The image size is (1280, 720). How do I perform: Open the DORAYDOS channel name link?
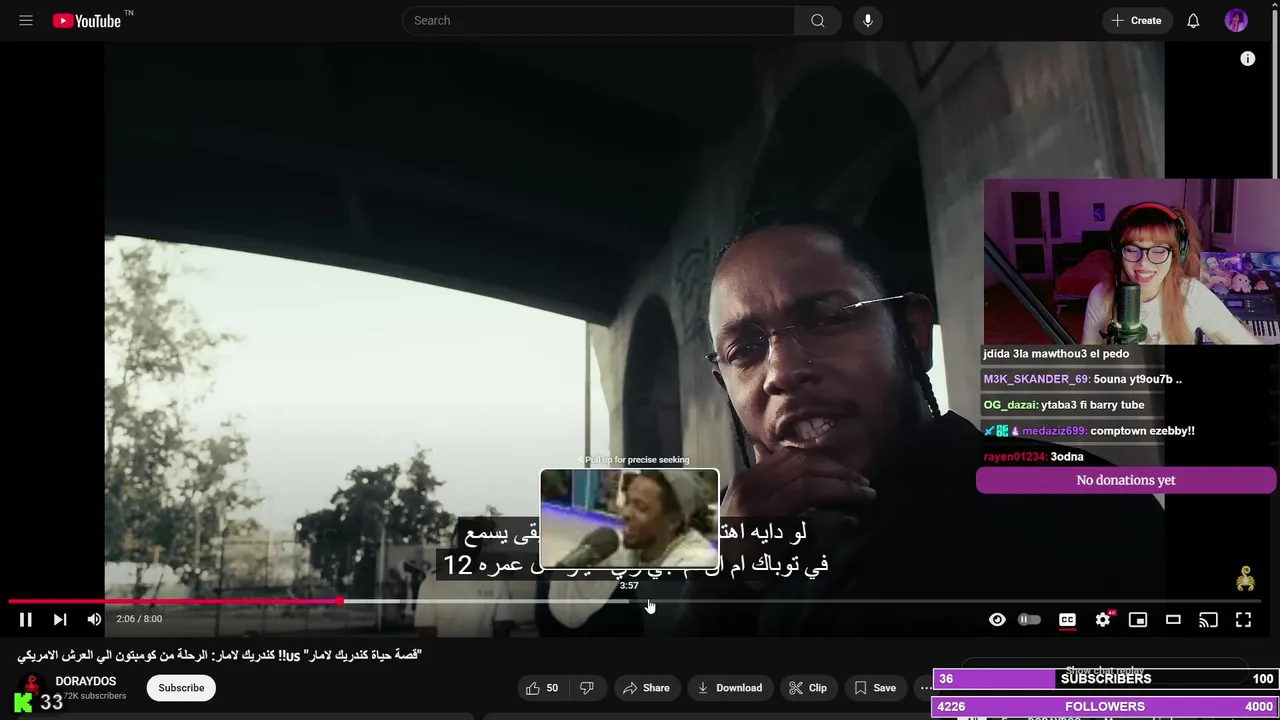coord(86,681)
